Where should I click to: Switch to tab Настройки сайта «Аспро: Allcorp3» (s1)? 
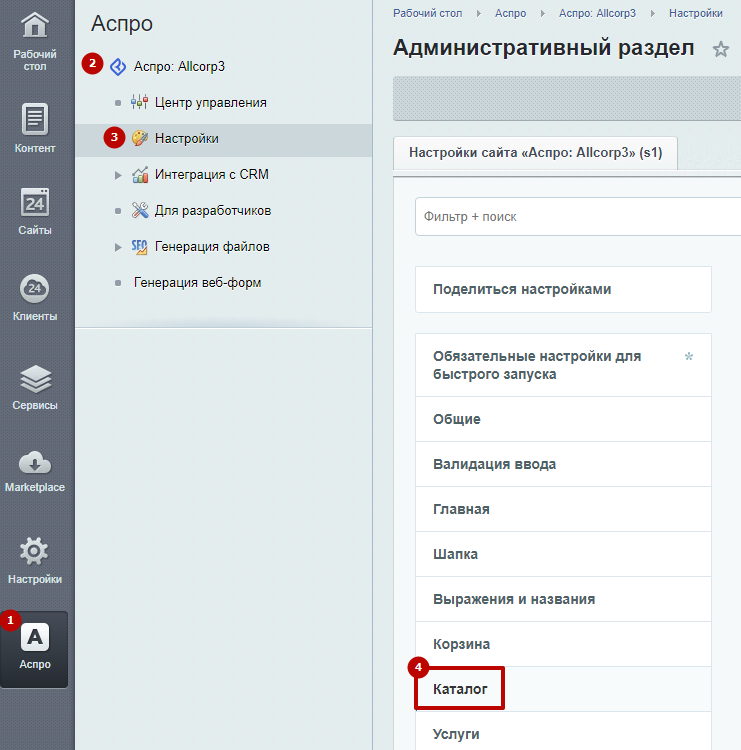[x=535, y=153]
